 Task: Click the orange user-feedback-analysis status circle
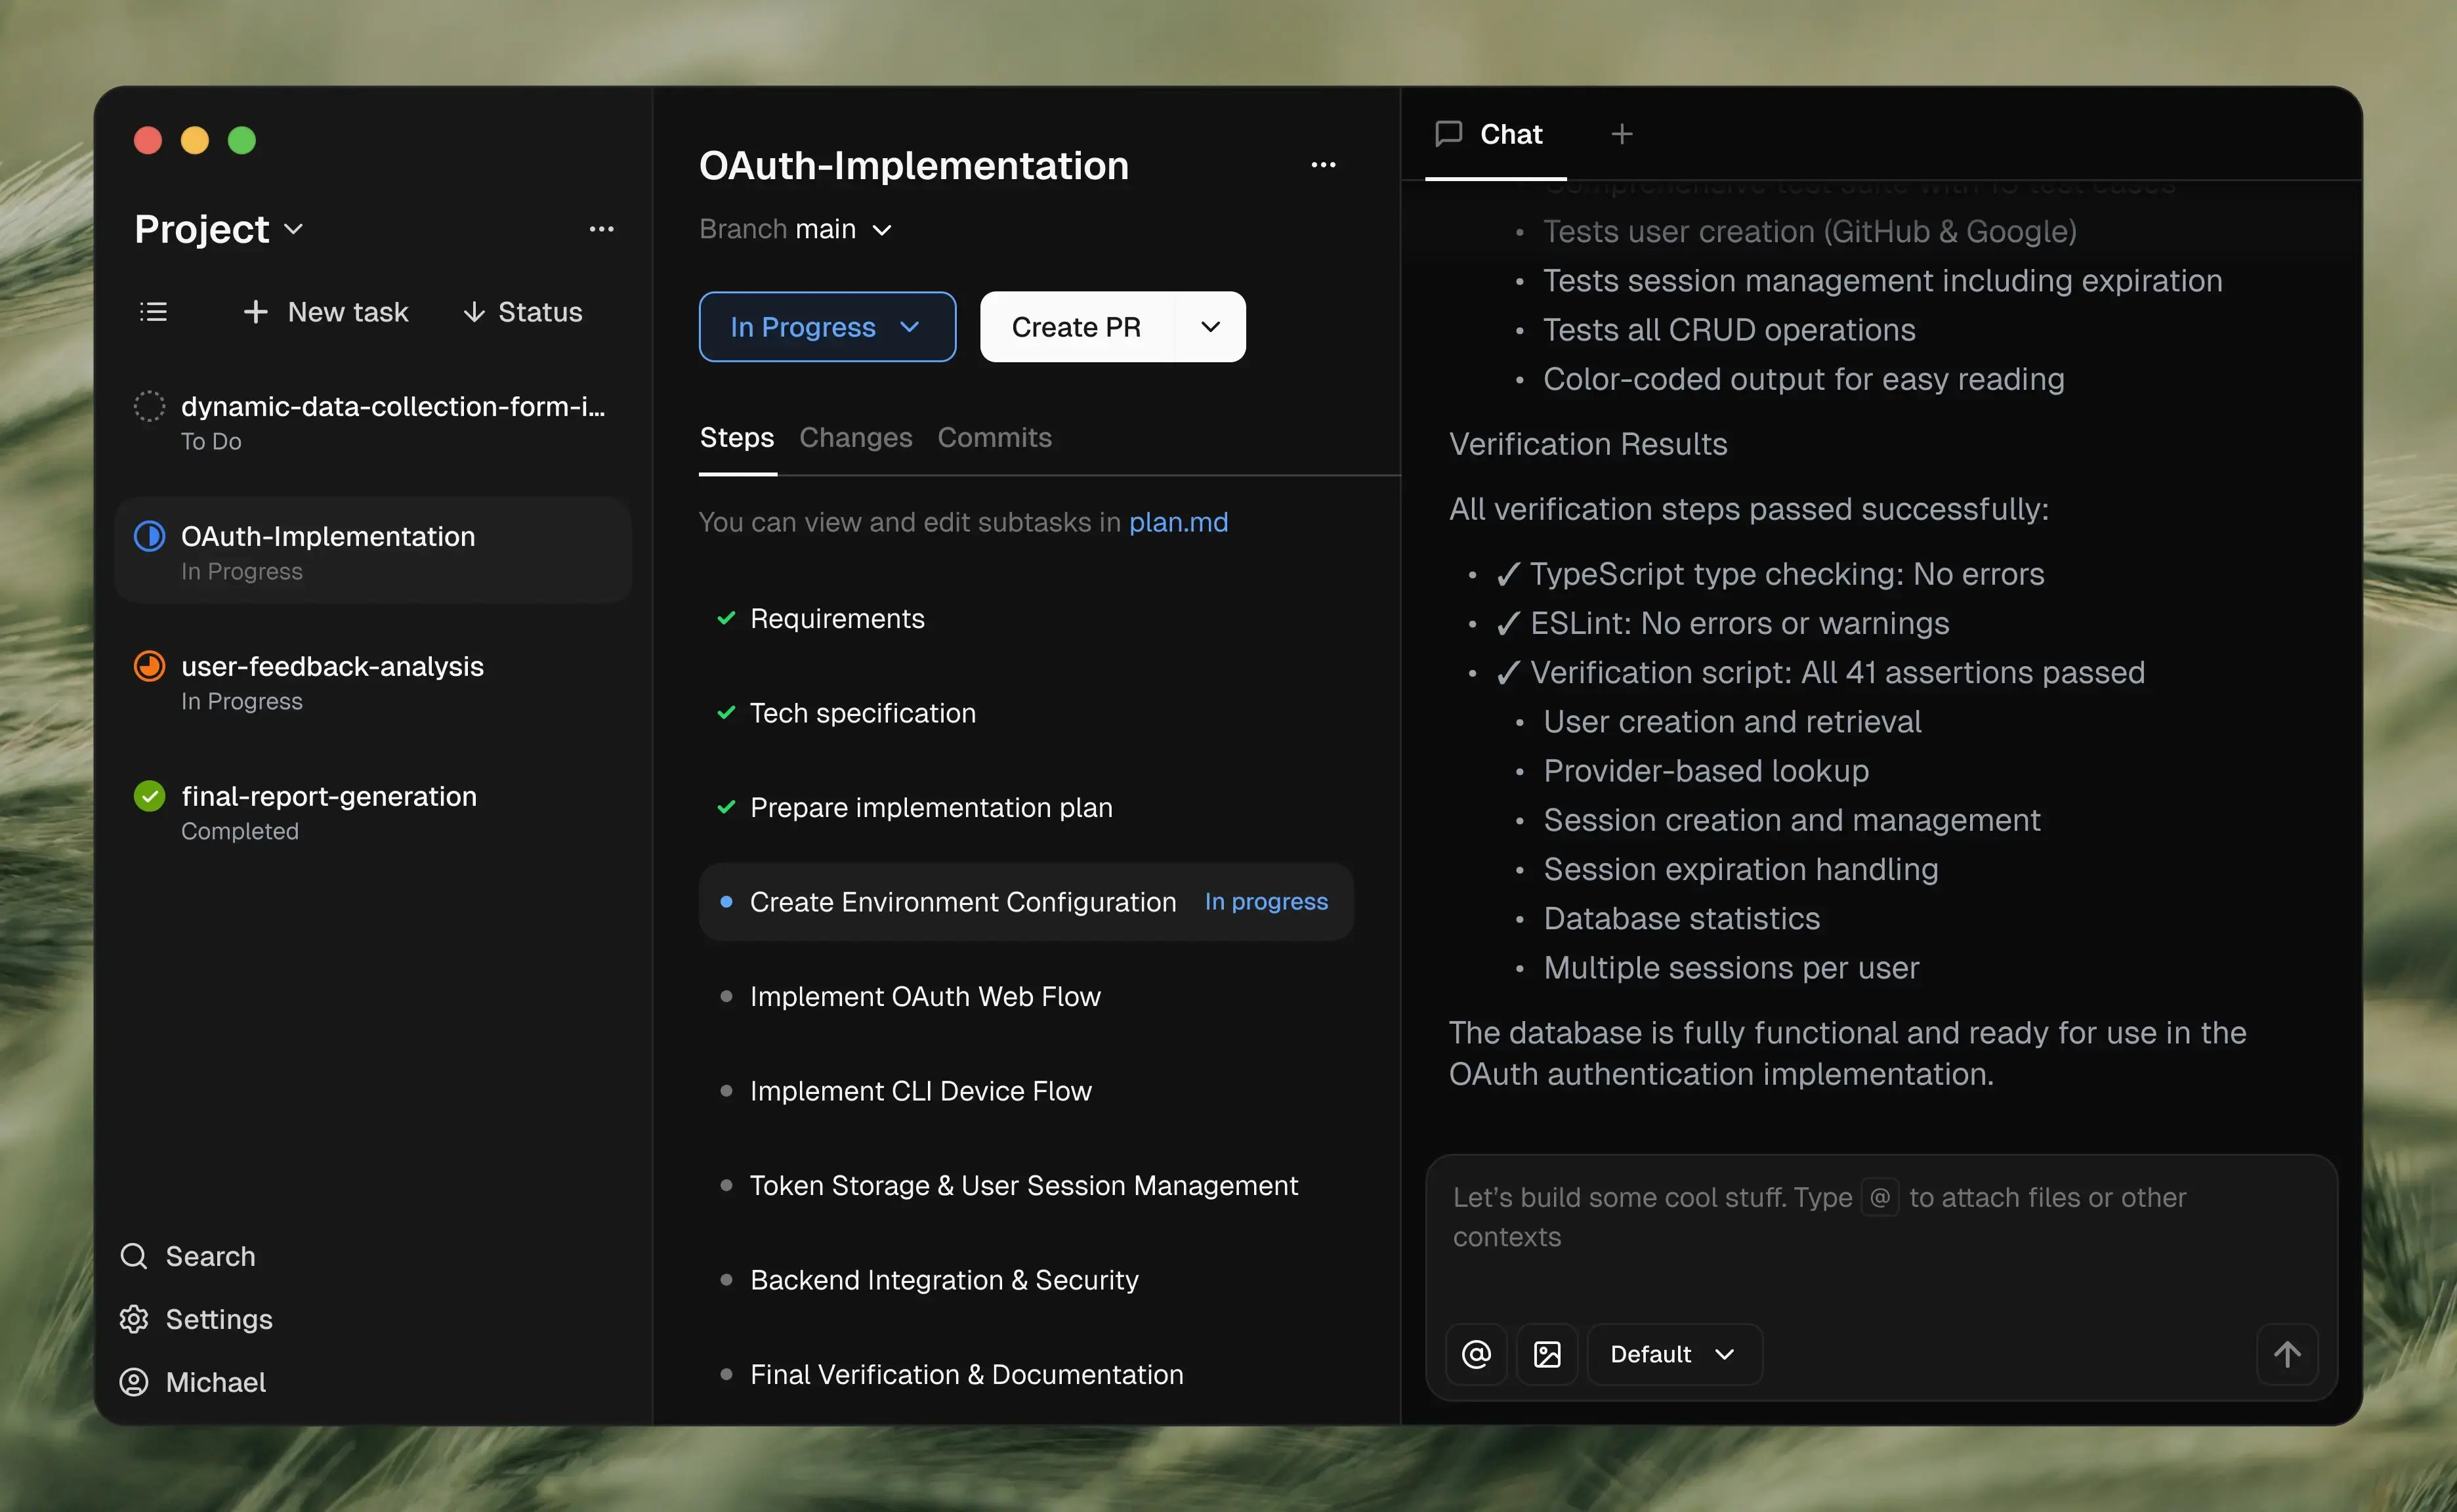(x=150, y=666)
